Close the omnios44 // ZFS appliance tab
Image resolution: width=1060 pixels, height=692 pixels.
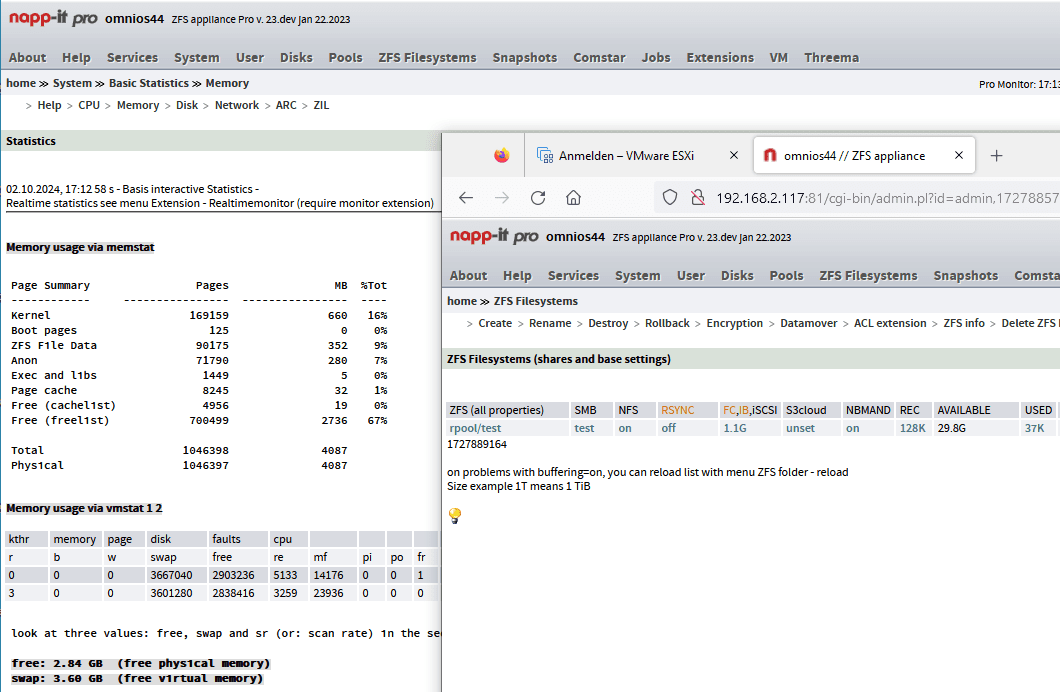tap(959, 155)
